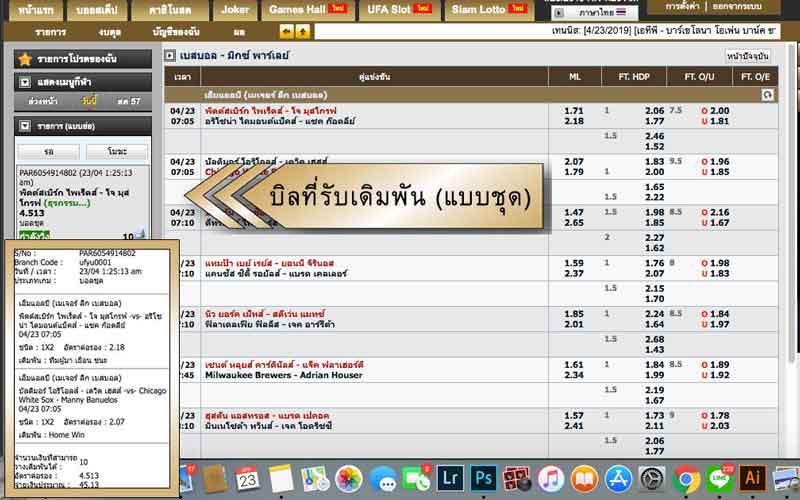Open App Store from the dock
Viewport: 800px width, 500px height.
(618, 479)
